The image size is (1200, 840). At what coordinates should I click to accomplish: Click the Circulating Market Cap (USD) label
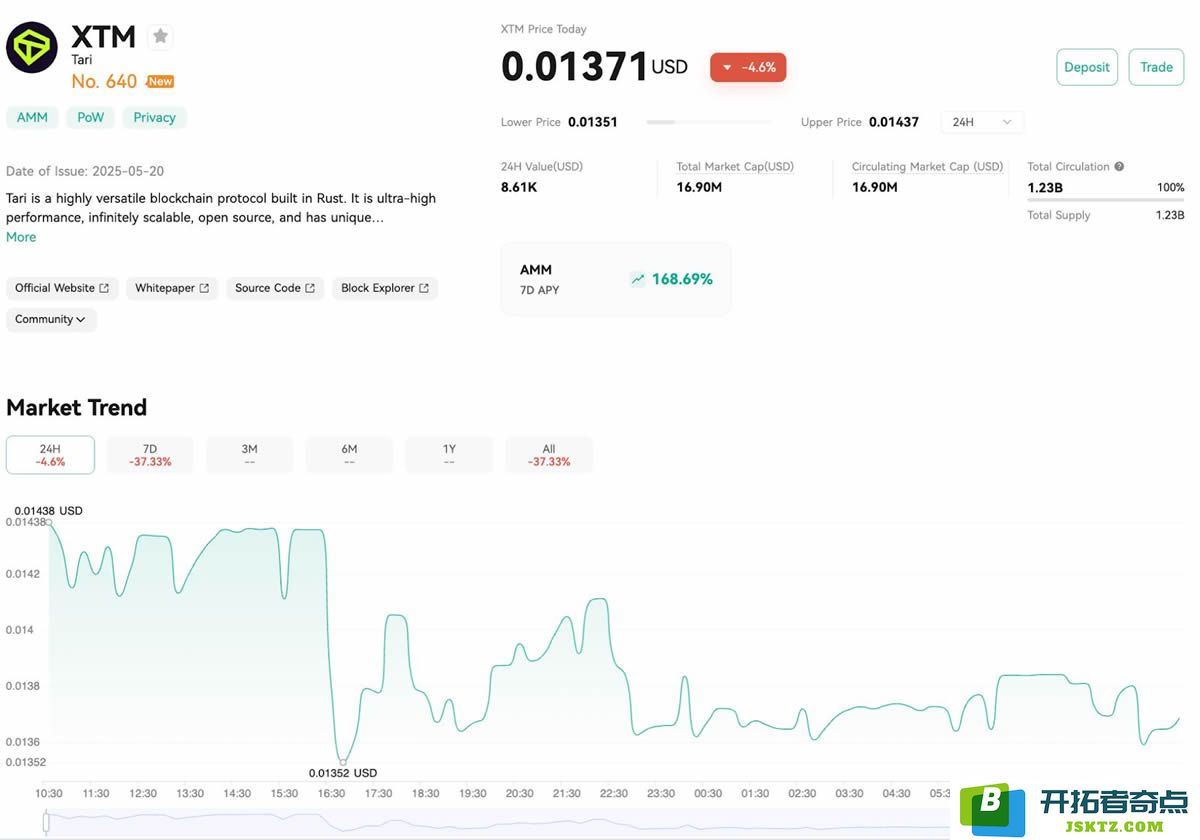pyautogui.click(x=927, y=167)
